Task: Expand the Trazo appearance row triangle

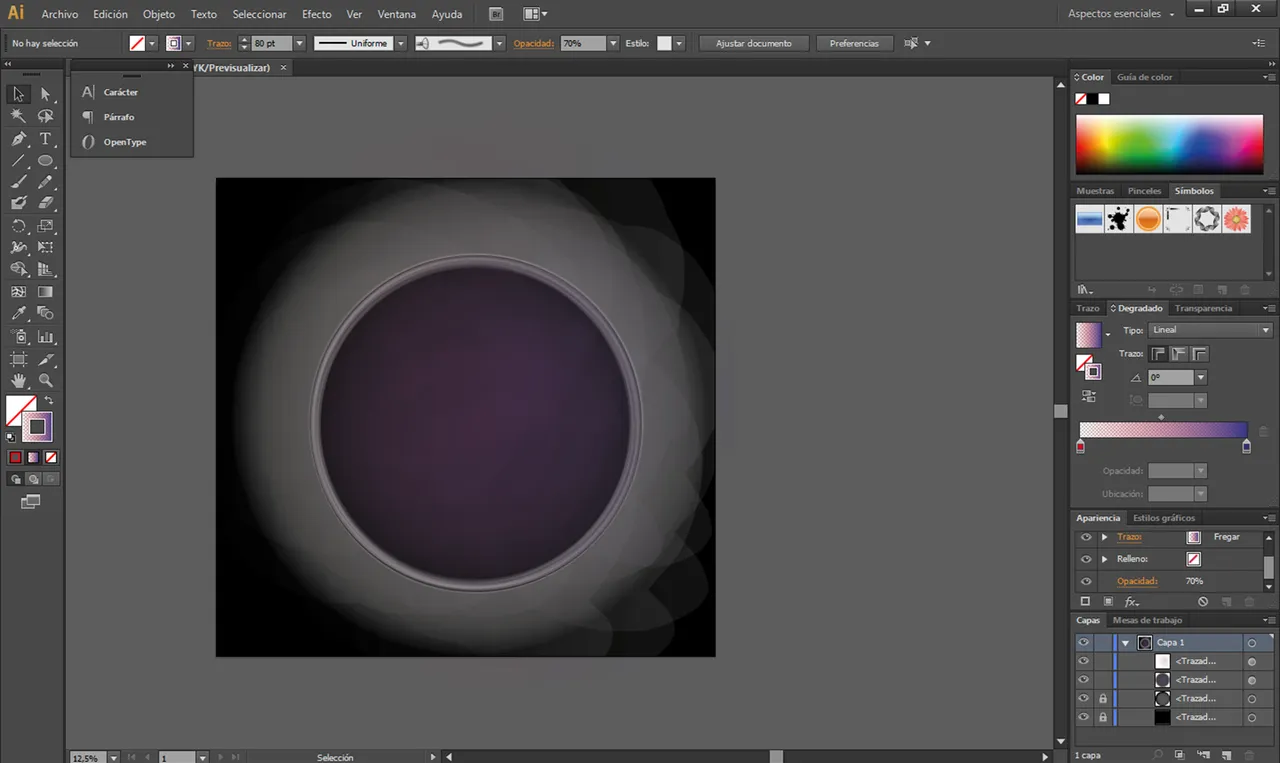Action: 1104,537
